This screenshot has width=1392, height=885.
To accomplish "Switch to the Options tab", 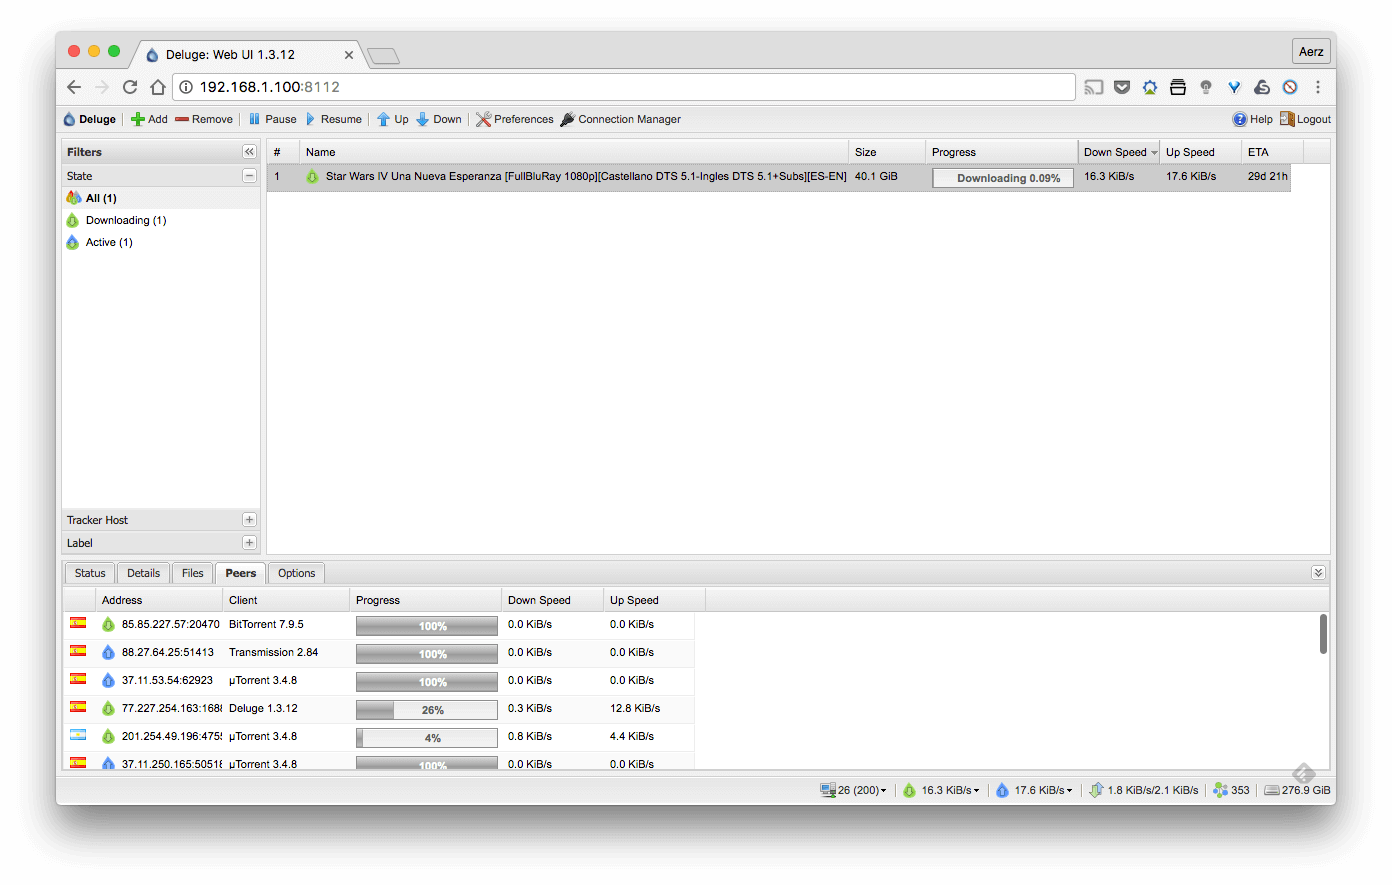I will point(296,573).
